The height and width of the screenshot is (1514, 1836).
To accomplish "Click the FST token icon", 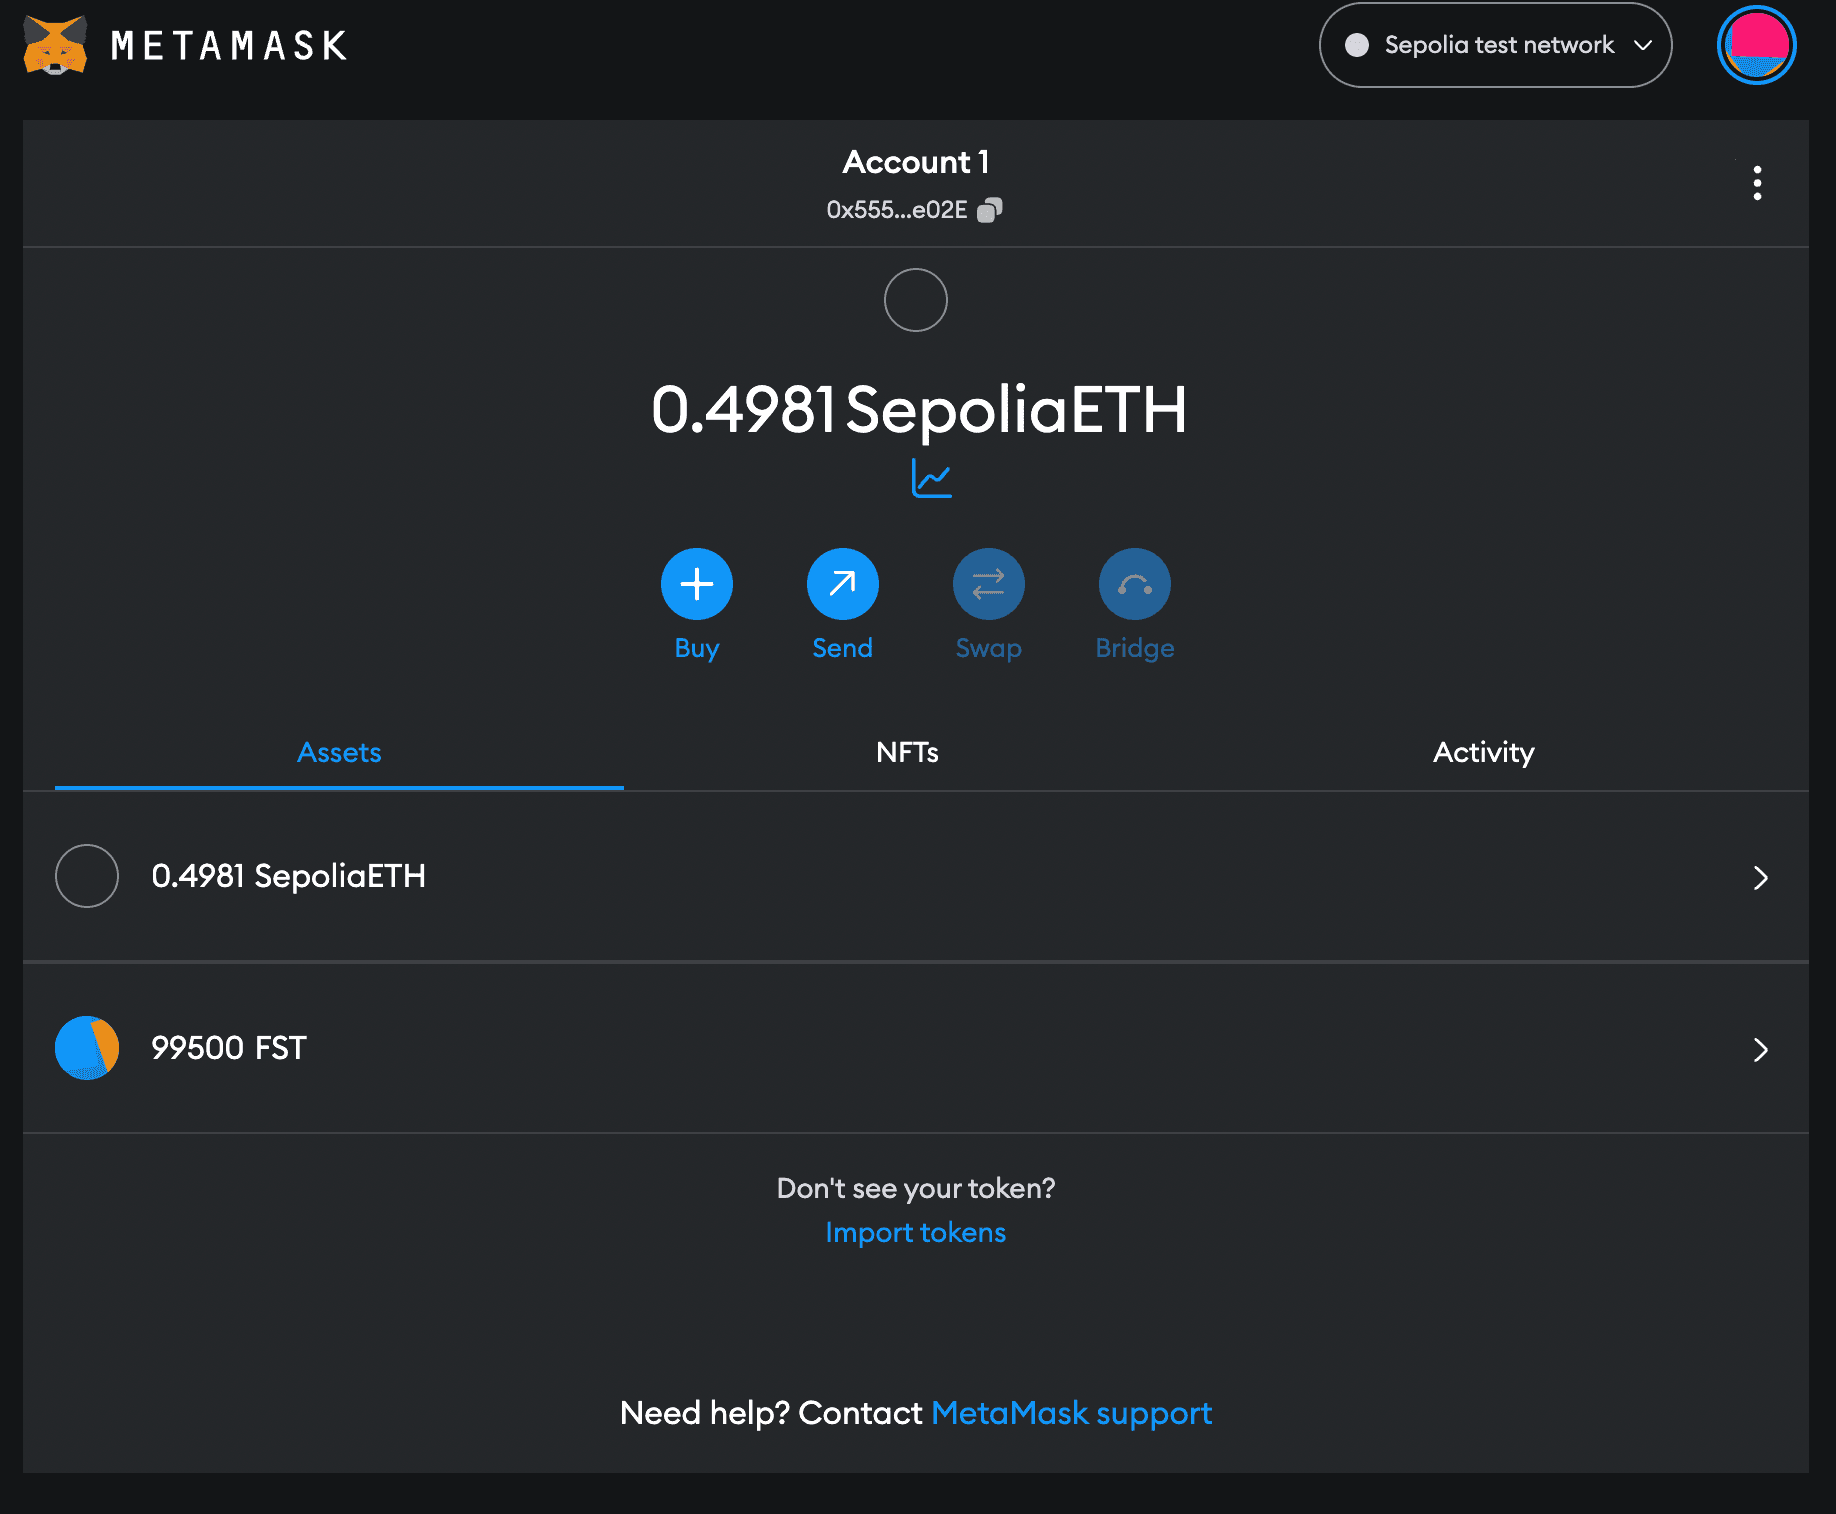I will (87, 1048).
